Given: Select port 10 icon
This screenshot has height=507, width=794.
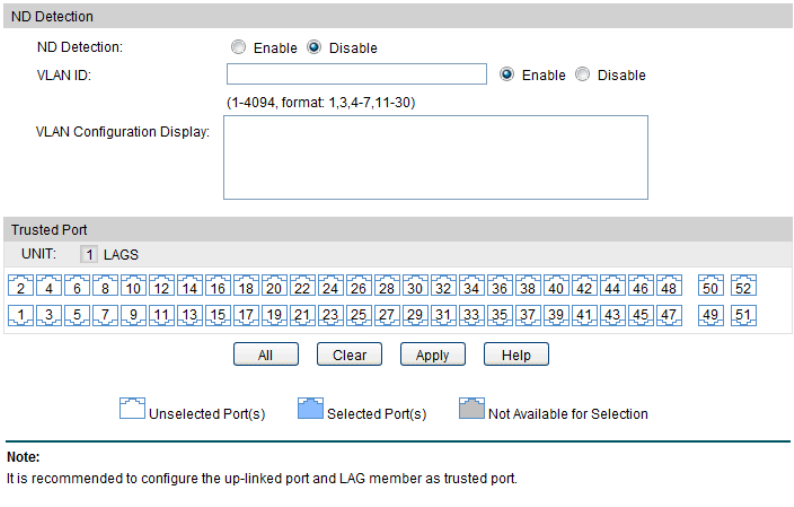Looking at the screenshot, I should (134, 286).
